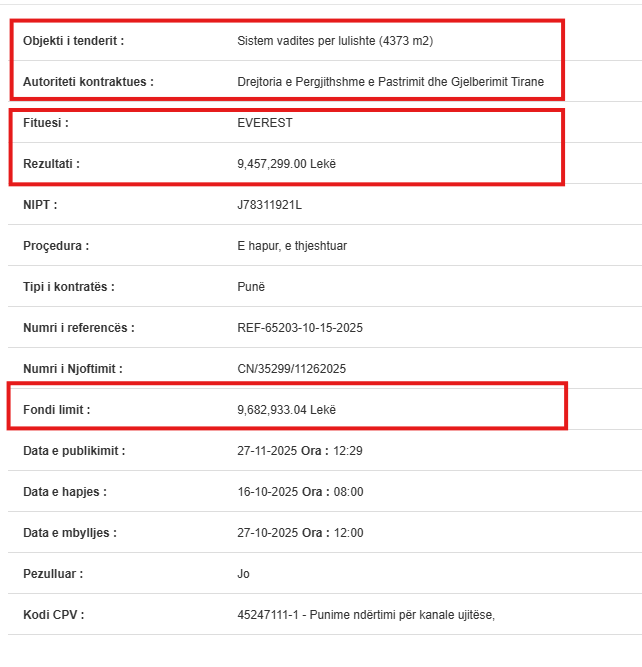Viewport: 642px width, 667px height.
Task: Click the procedure value "E hapur, e thjeshtuar"
Action: [292, 246]
